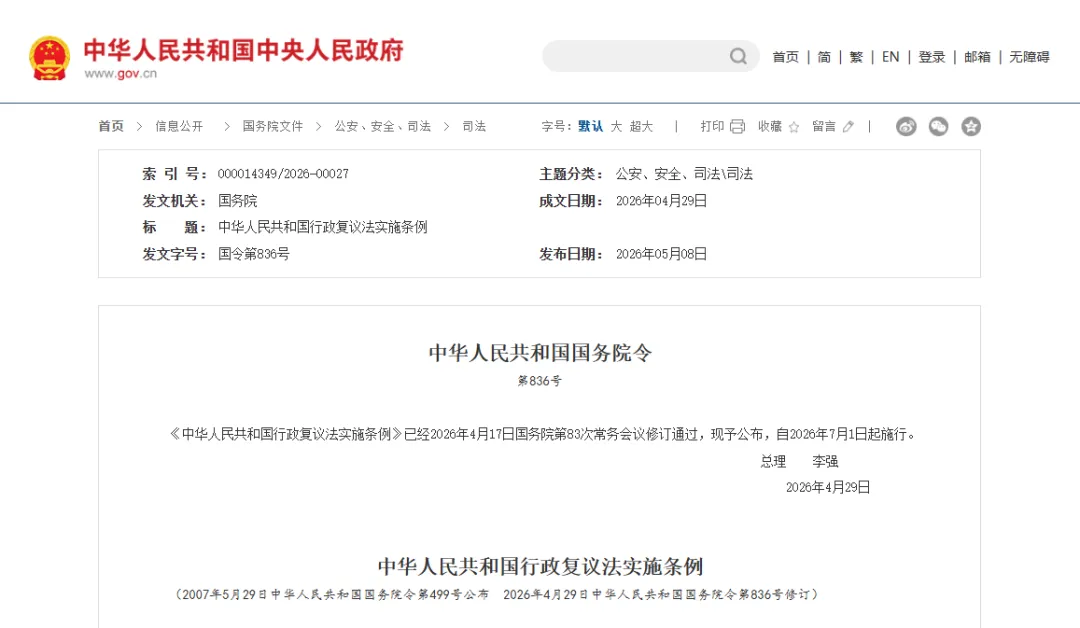The image size is (1080, 628).
Task: Switch to traditional Chinese 繁
Action: [x=856, y=57]
